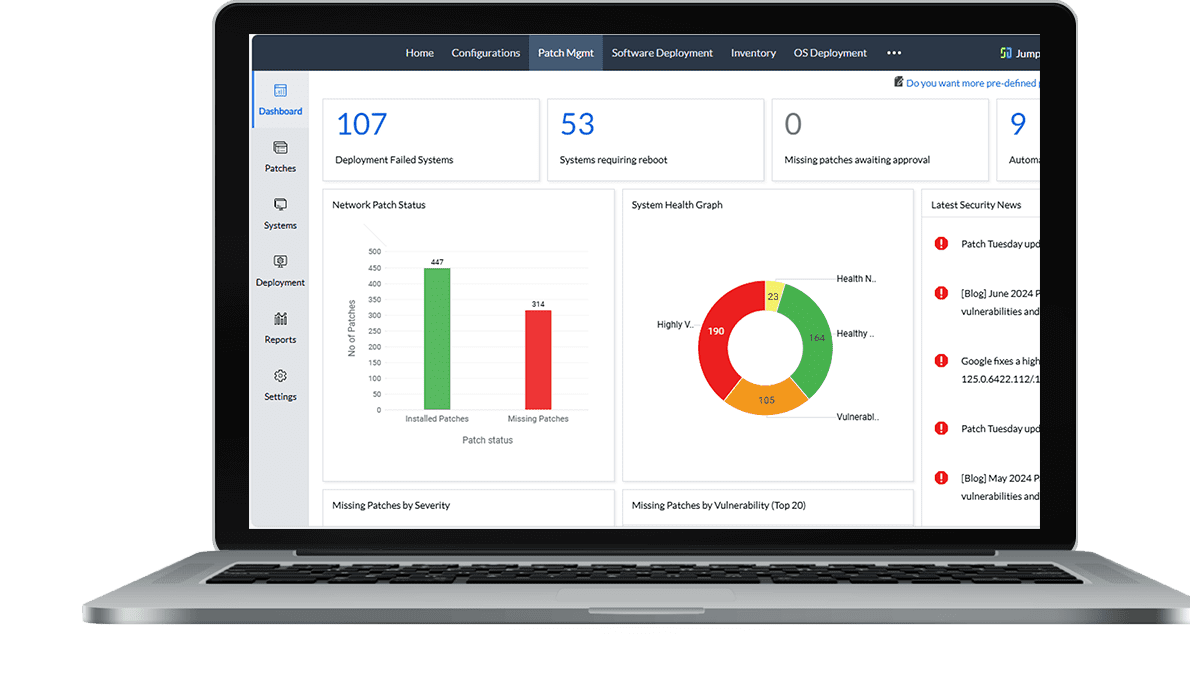Screen dimensions: 1190x694
Task: Open the OS Deployment tab
Action: pos(830,53)
